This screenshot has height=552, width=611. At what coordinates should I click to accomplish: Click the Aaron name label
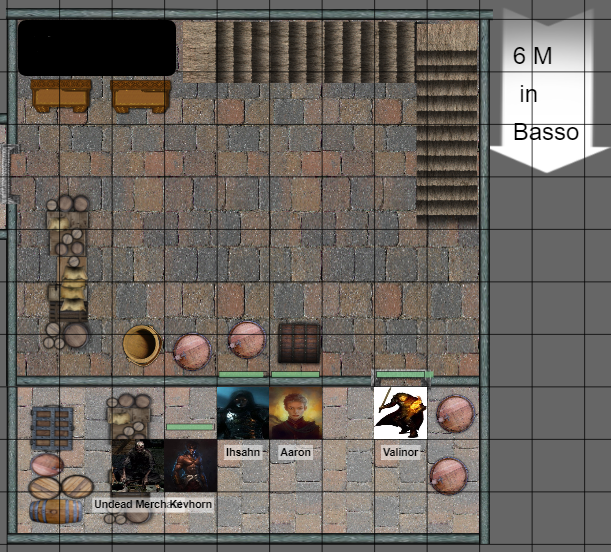click(296, 452)
